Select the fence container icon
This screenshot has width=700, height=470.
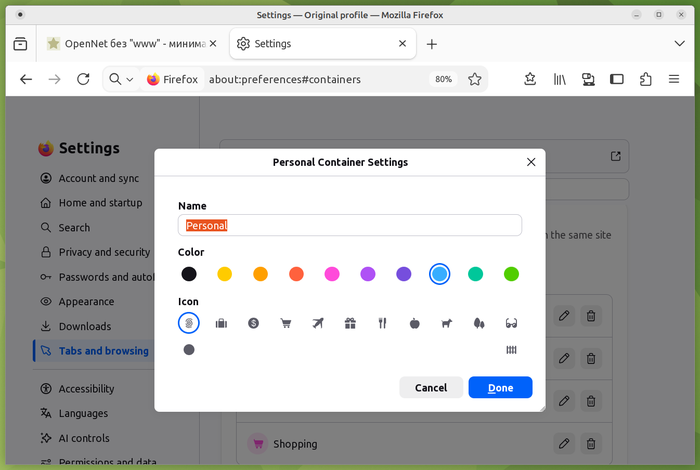(511, 350)
